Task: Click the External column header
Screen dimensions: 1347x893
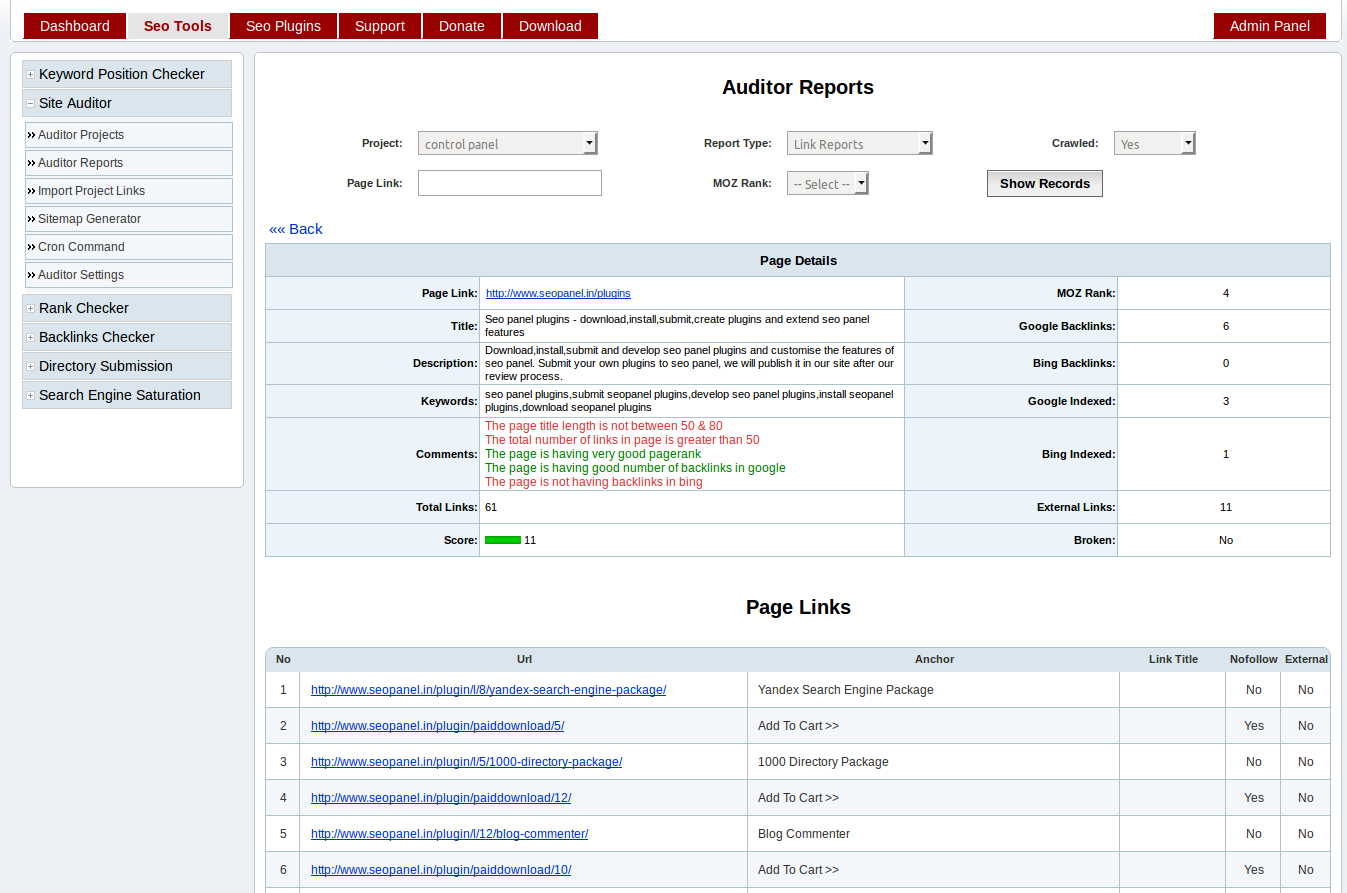Action: [x=1306, y=659]
